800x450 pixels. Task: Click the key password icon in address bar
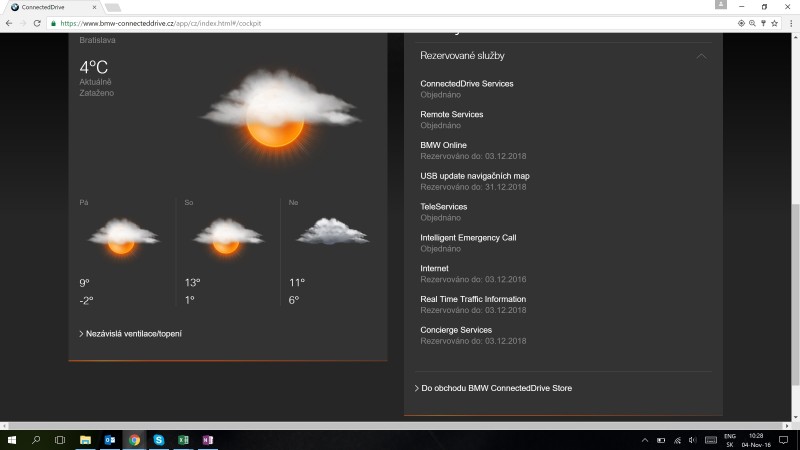763,23
